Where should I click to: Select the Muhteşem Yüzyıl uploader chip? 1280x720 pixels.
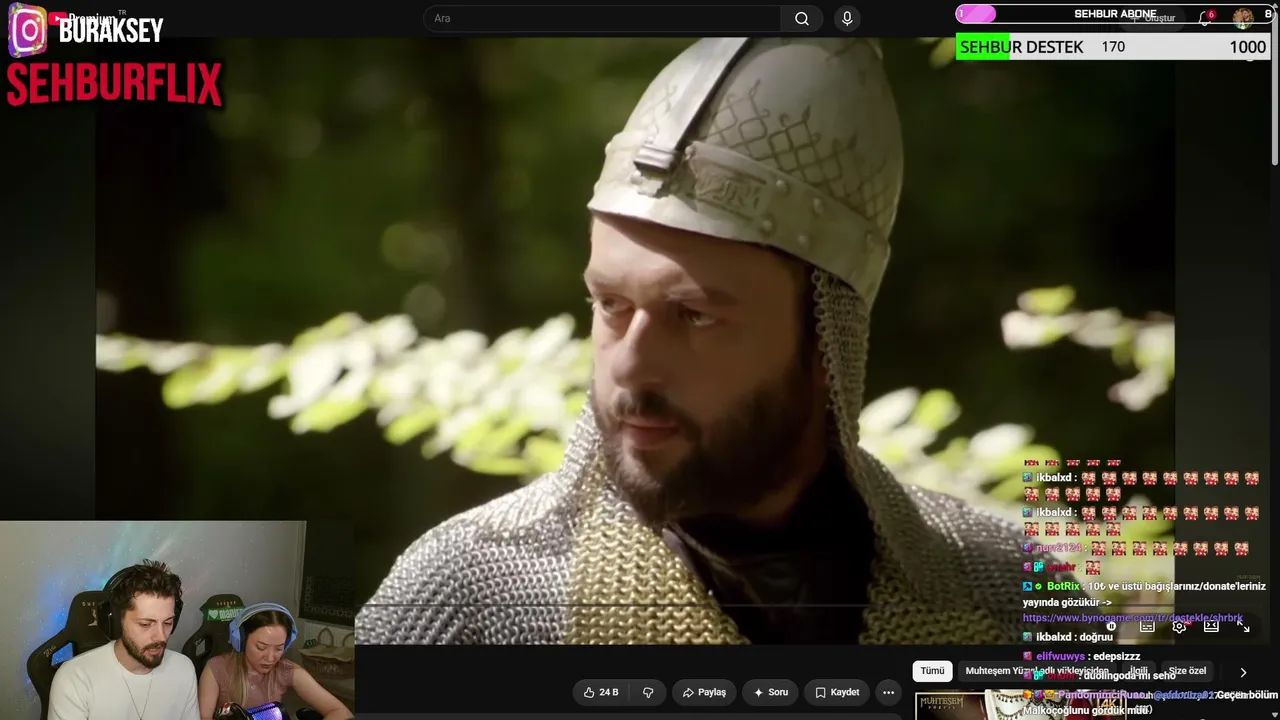(x=1037, y=671)
